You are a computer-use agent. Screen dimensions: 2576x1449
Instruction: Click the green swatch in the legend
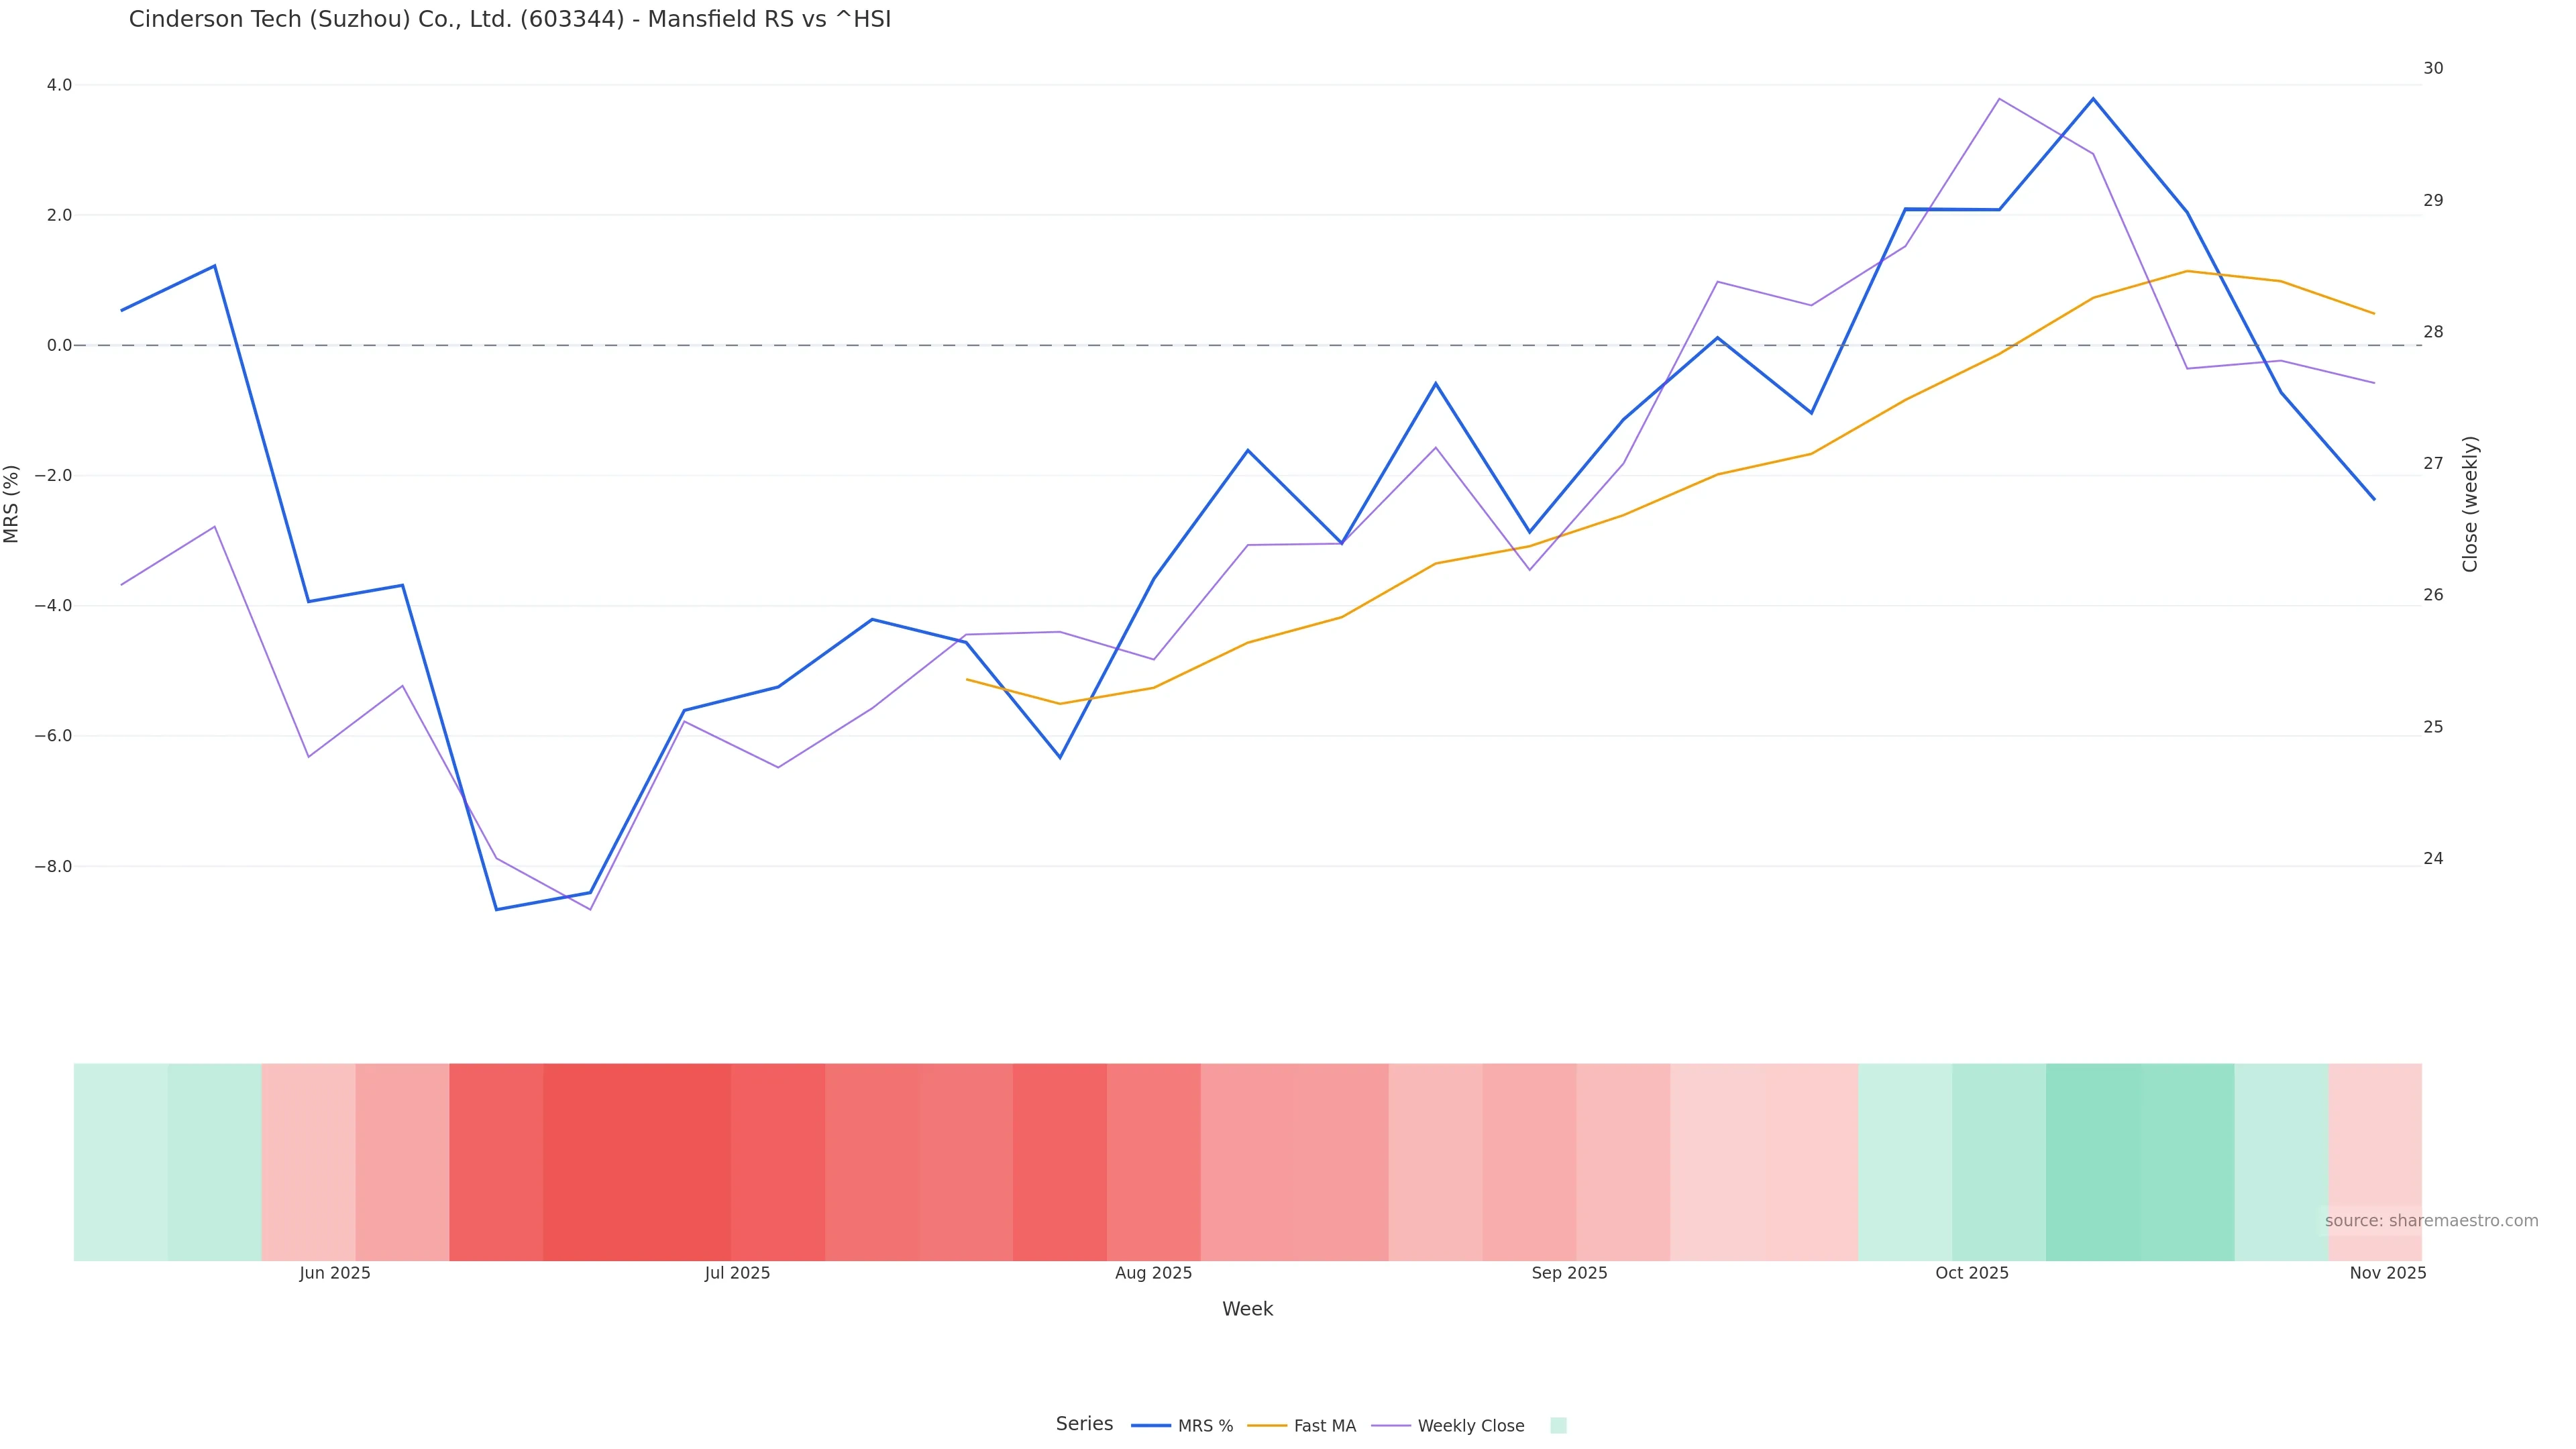[1558, 1426]
